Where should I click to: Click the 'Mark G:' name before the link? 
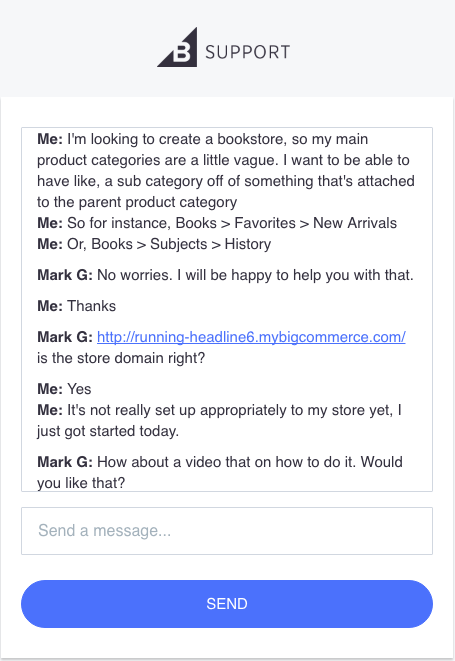tap(65, 337)
